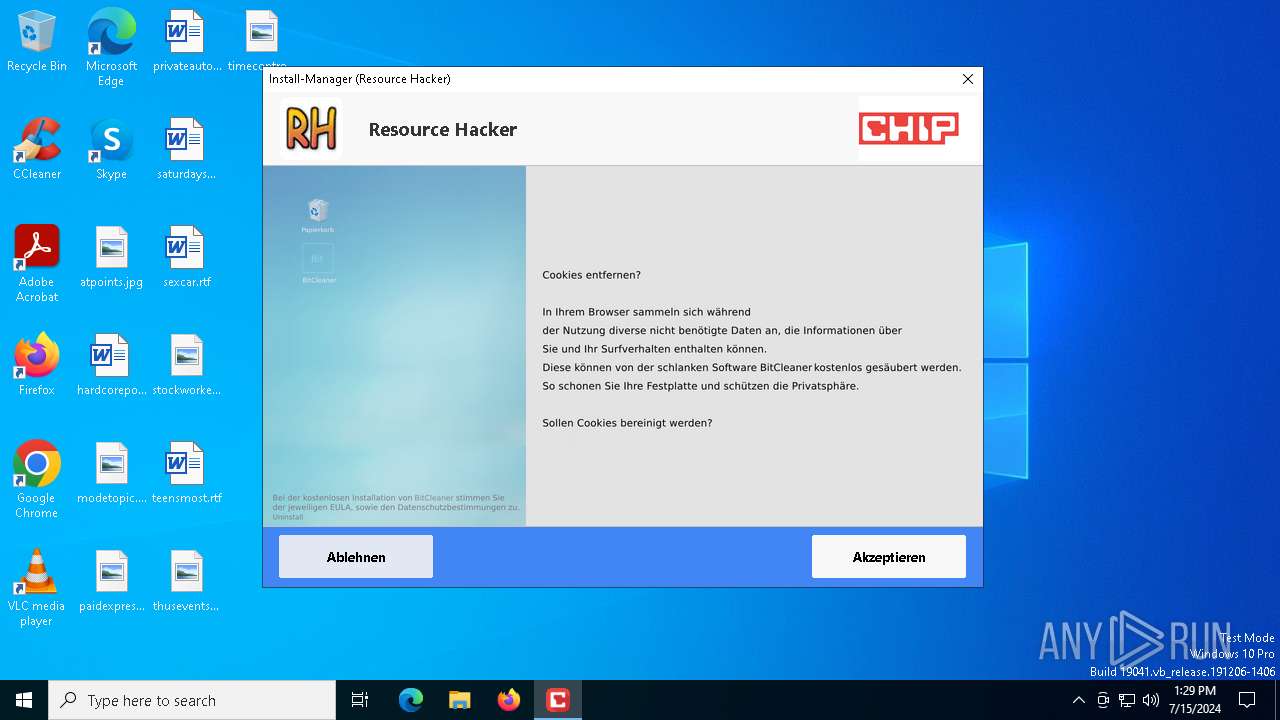Open CCleaner desktop shortcut
Screen dimensions: 1280x720
[37, 150]
